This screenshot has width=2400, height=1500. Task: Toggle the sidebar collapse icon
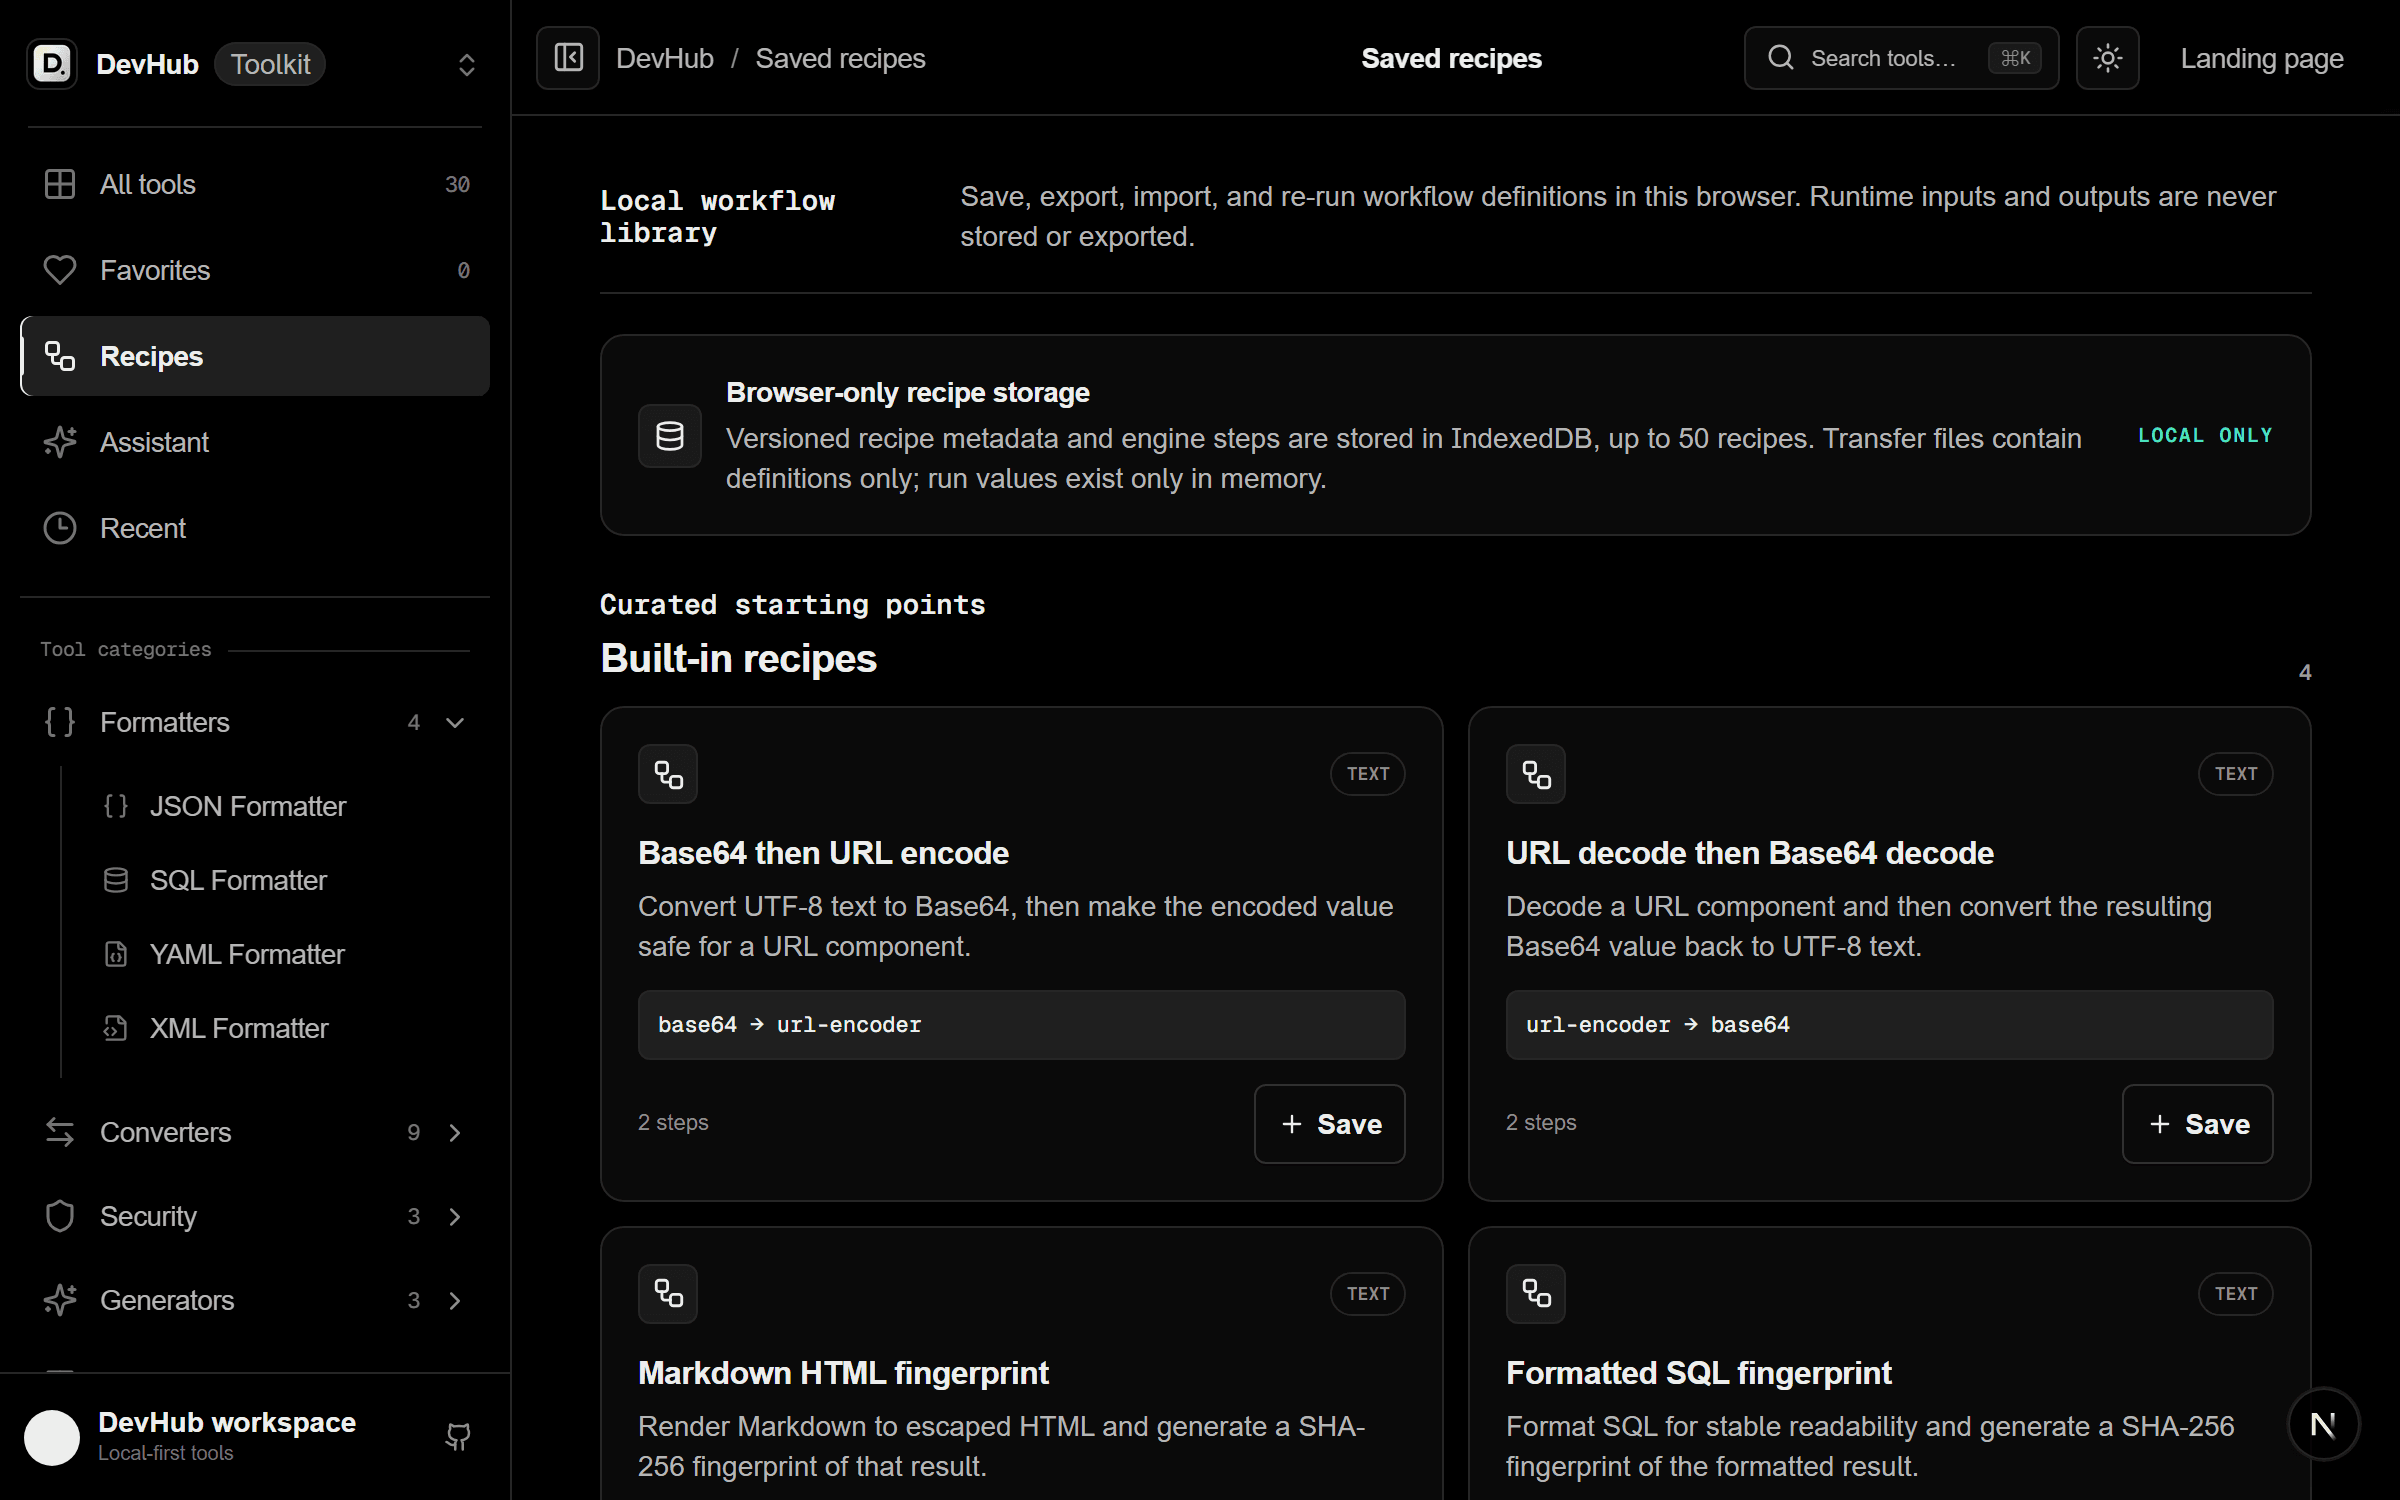[x=568, y=58]
